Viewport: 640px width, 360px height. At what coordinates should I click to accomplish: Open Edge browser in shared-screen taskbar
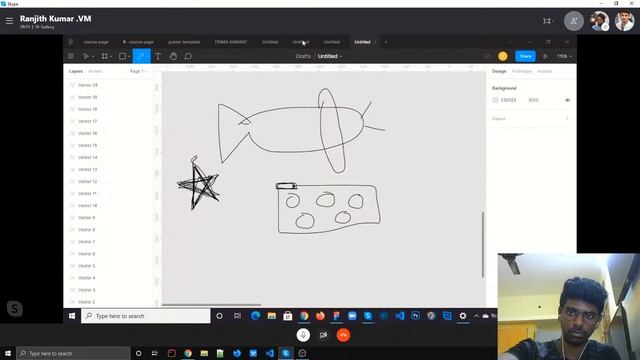[x=256, y=316]
